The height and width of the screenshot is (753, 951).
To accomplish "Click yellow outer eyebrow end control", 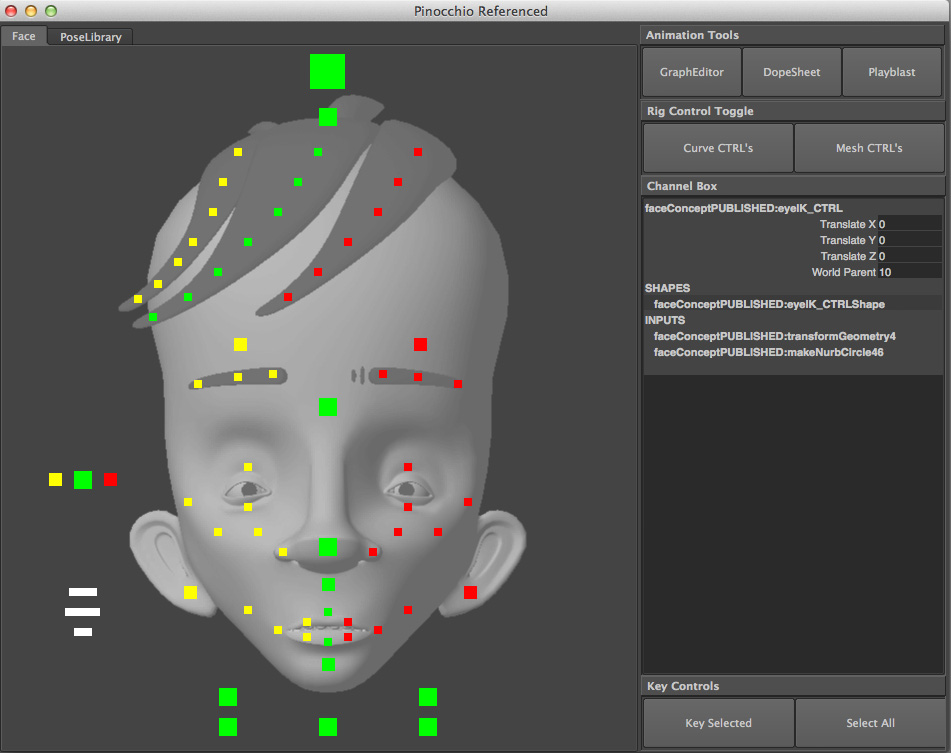I will (x=198, y=384).
